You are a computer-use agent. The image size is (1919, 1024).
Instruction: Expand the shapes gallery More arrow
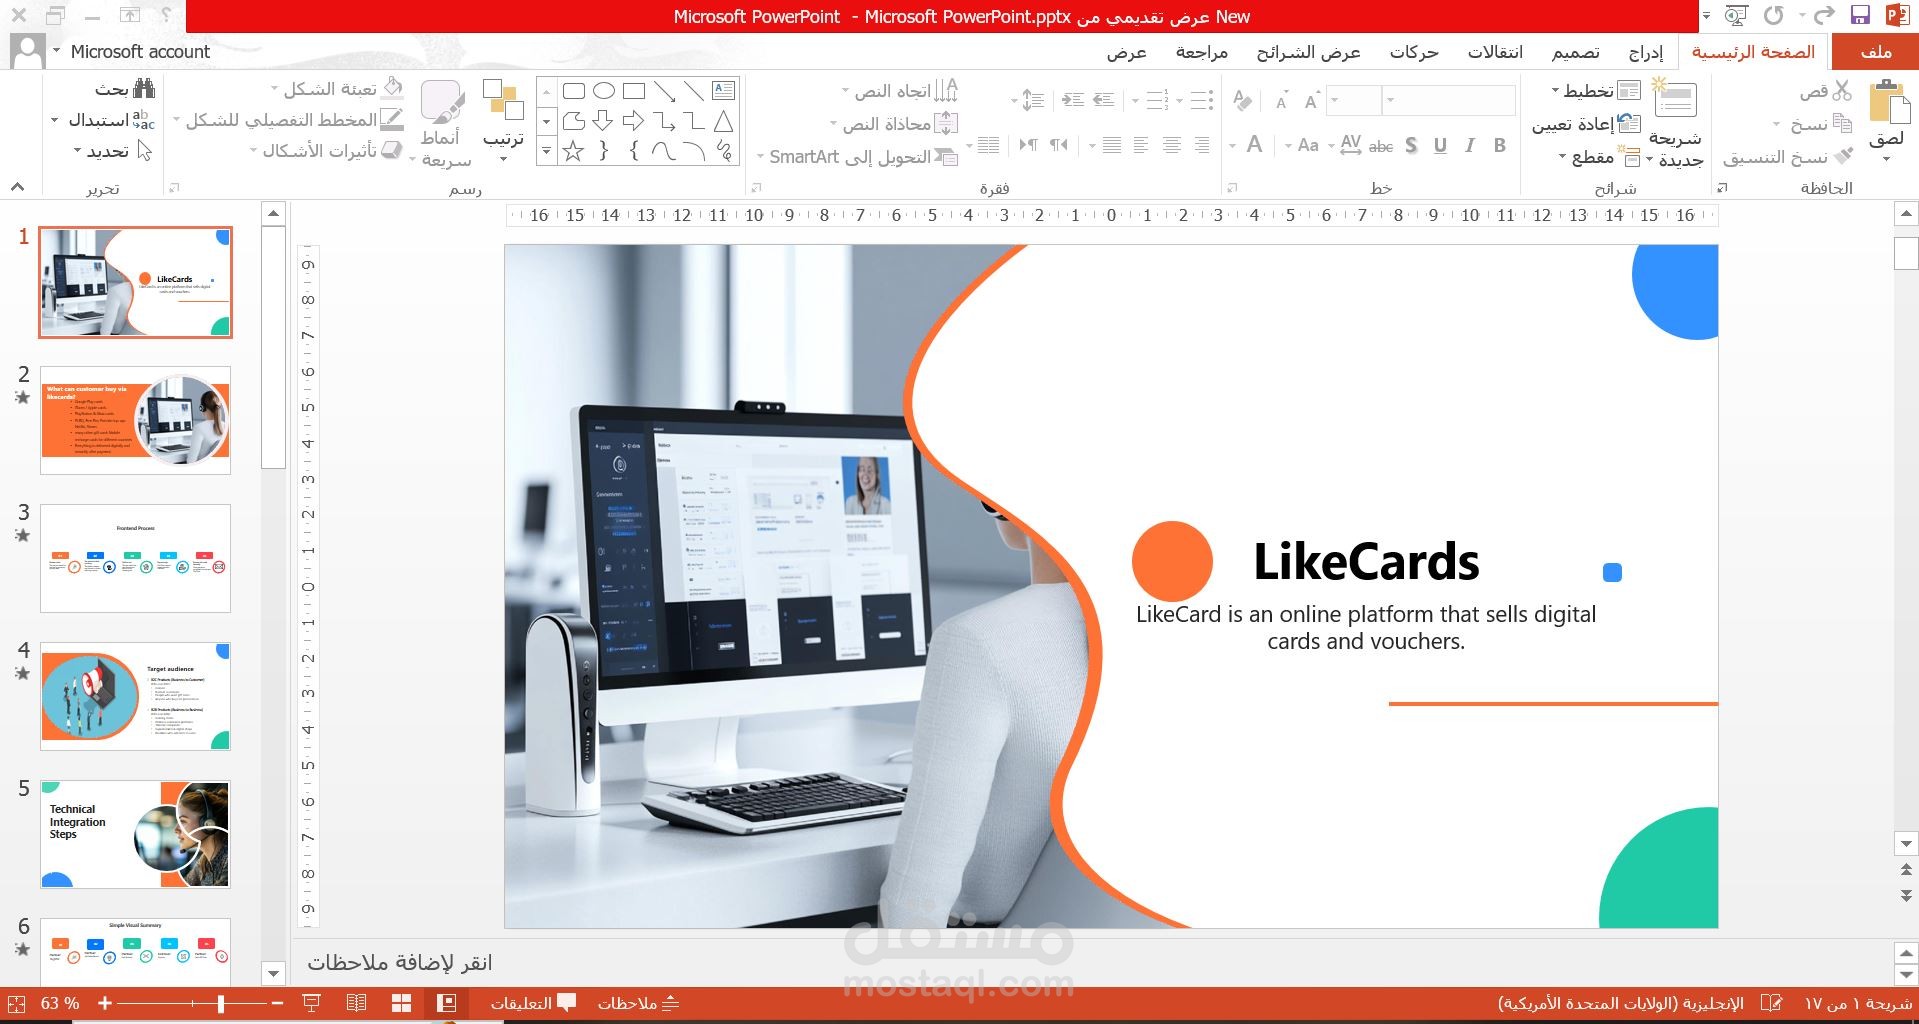546,152
